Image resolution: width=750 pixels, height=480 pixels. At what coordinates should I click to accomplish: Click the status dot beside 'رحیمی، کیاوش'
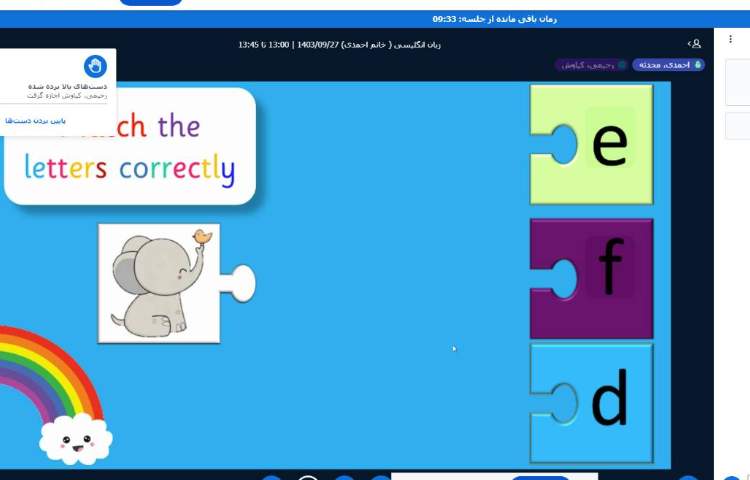tap(621, 65)
